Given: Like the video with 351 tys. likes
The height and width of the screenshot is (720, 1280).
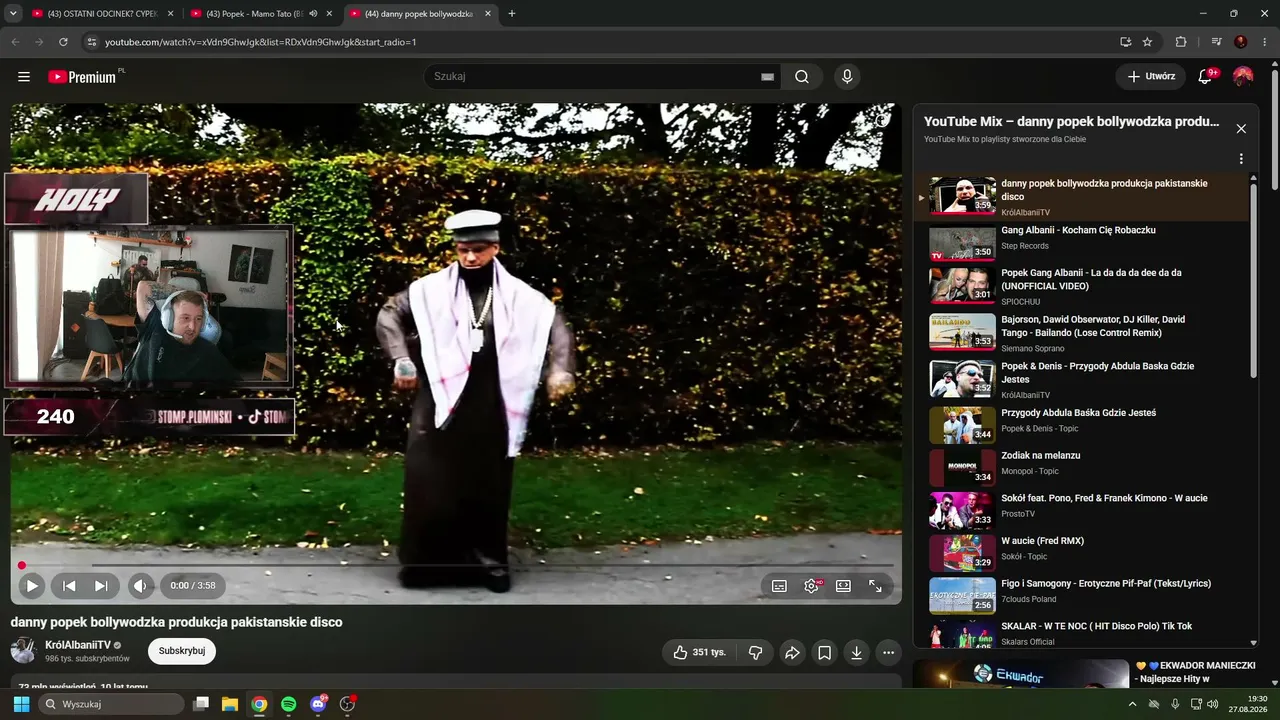Looking at the screenshot, I should coord(700,652).
